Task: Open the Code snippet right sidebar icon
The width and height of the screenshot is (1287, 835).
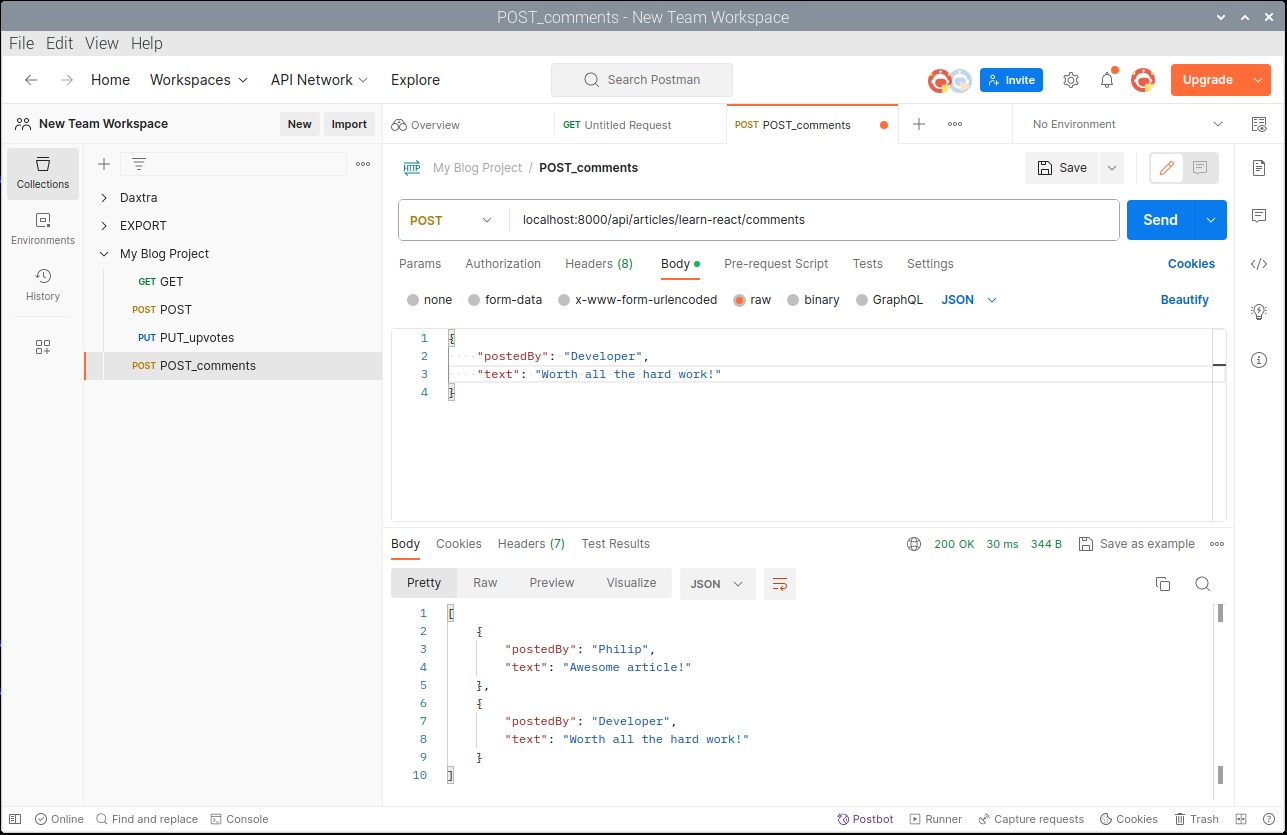Action: (x=1259, y=264)
